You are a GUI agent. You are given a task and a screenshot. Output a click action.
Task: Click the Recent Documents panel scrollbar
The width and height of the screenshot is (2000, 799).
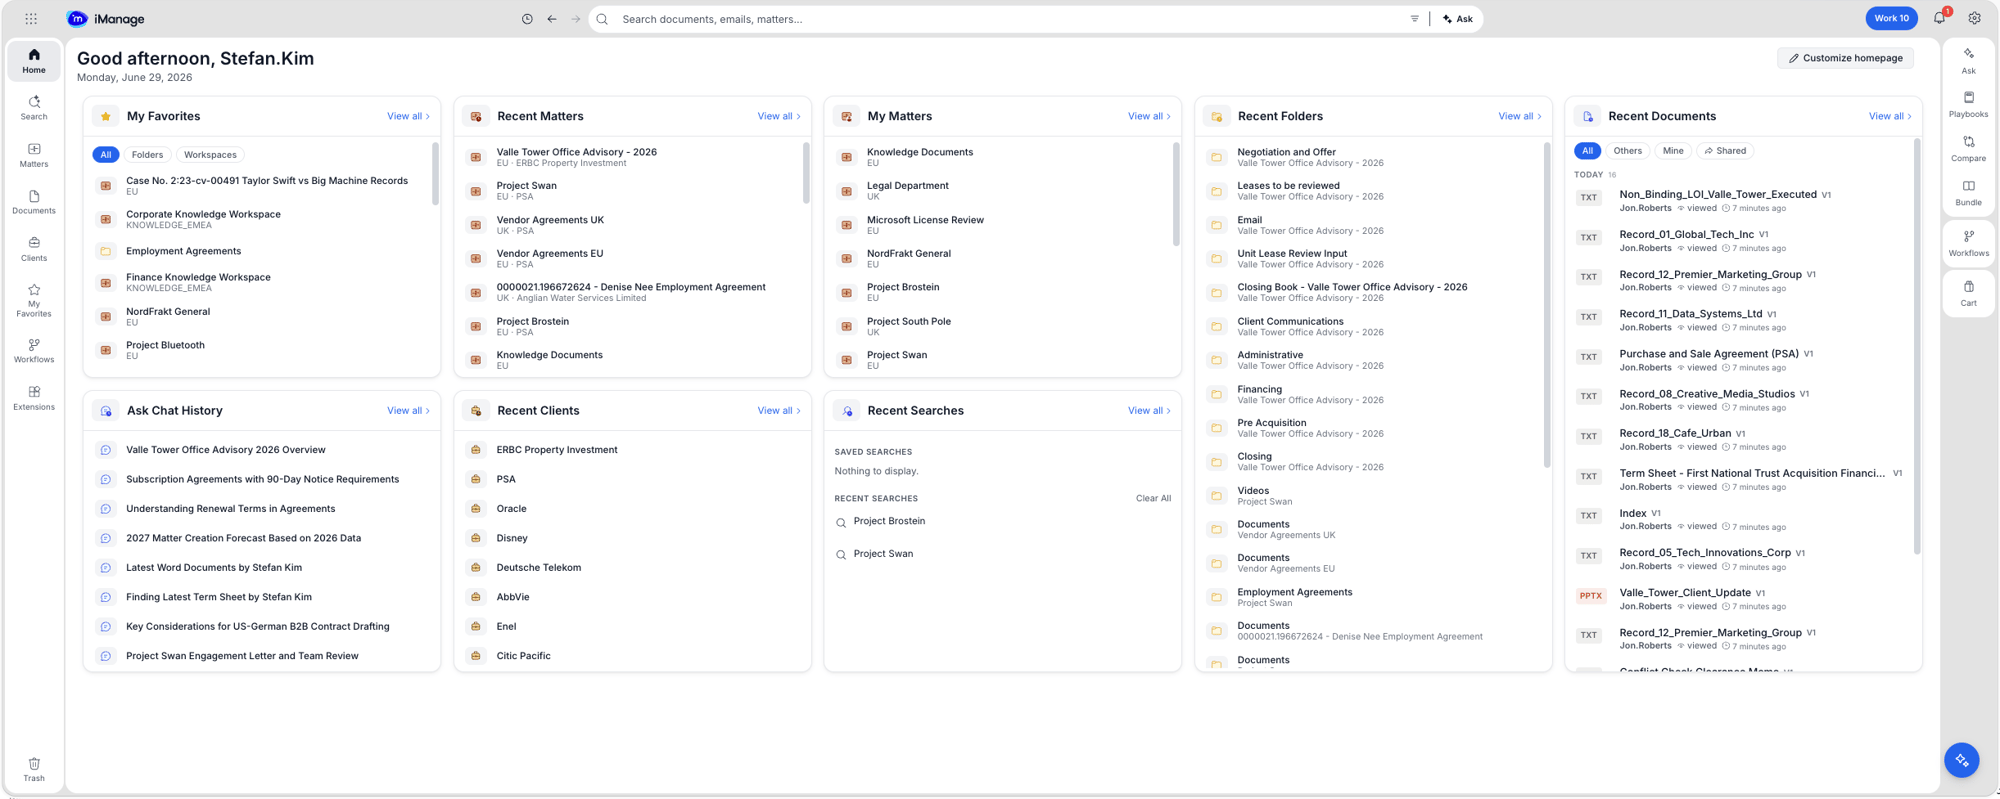point(1917,346)
